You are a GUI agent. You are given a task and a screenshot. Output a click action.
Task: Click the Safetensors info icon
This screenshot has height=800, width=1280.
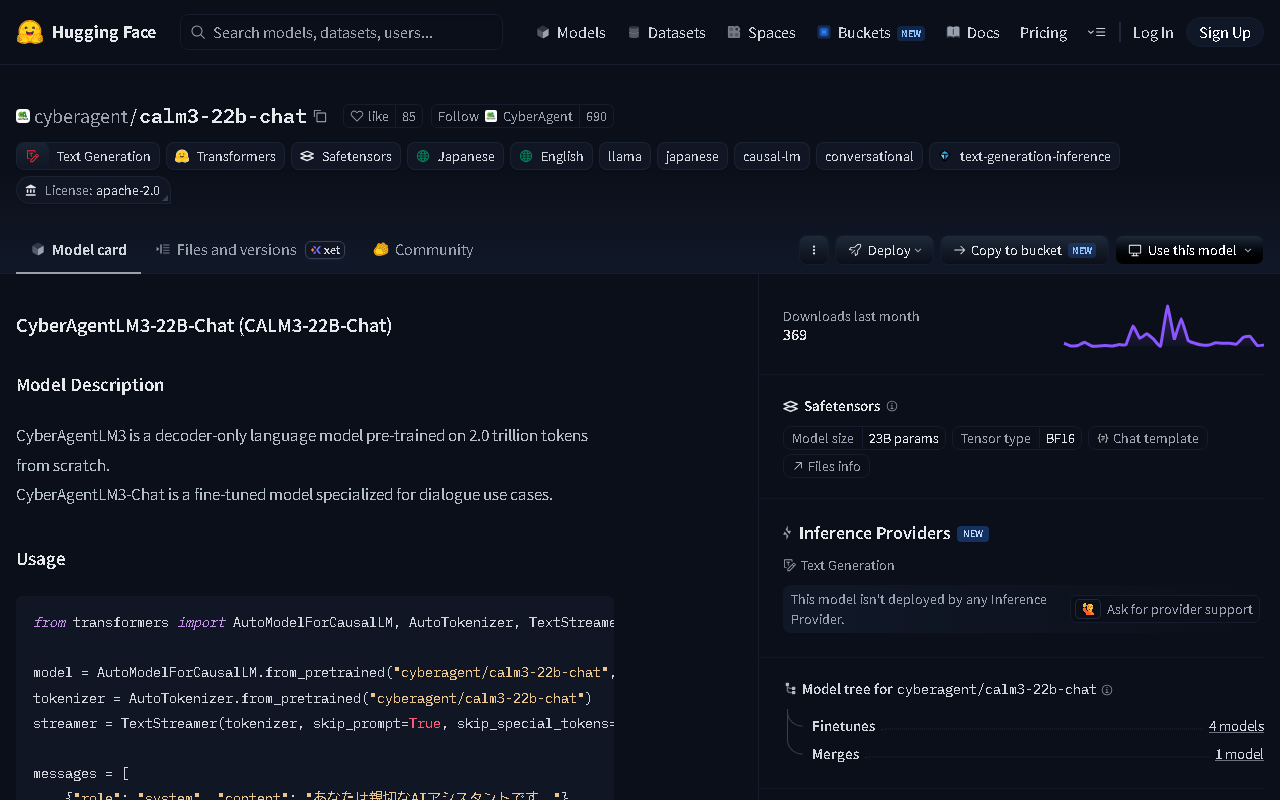[892, 406]
